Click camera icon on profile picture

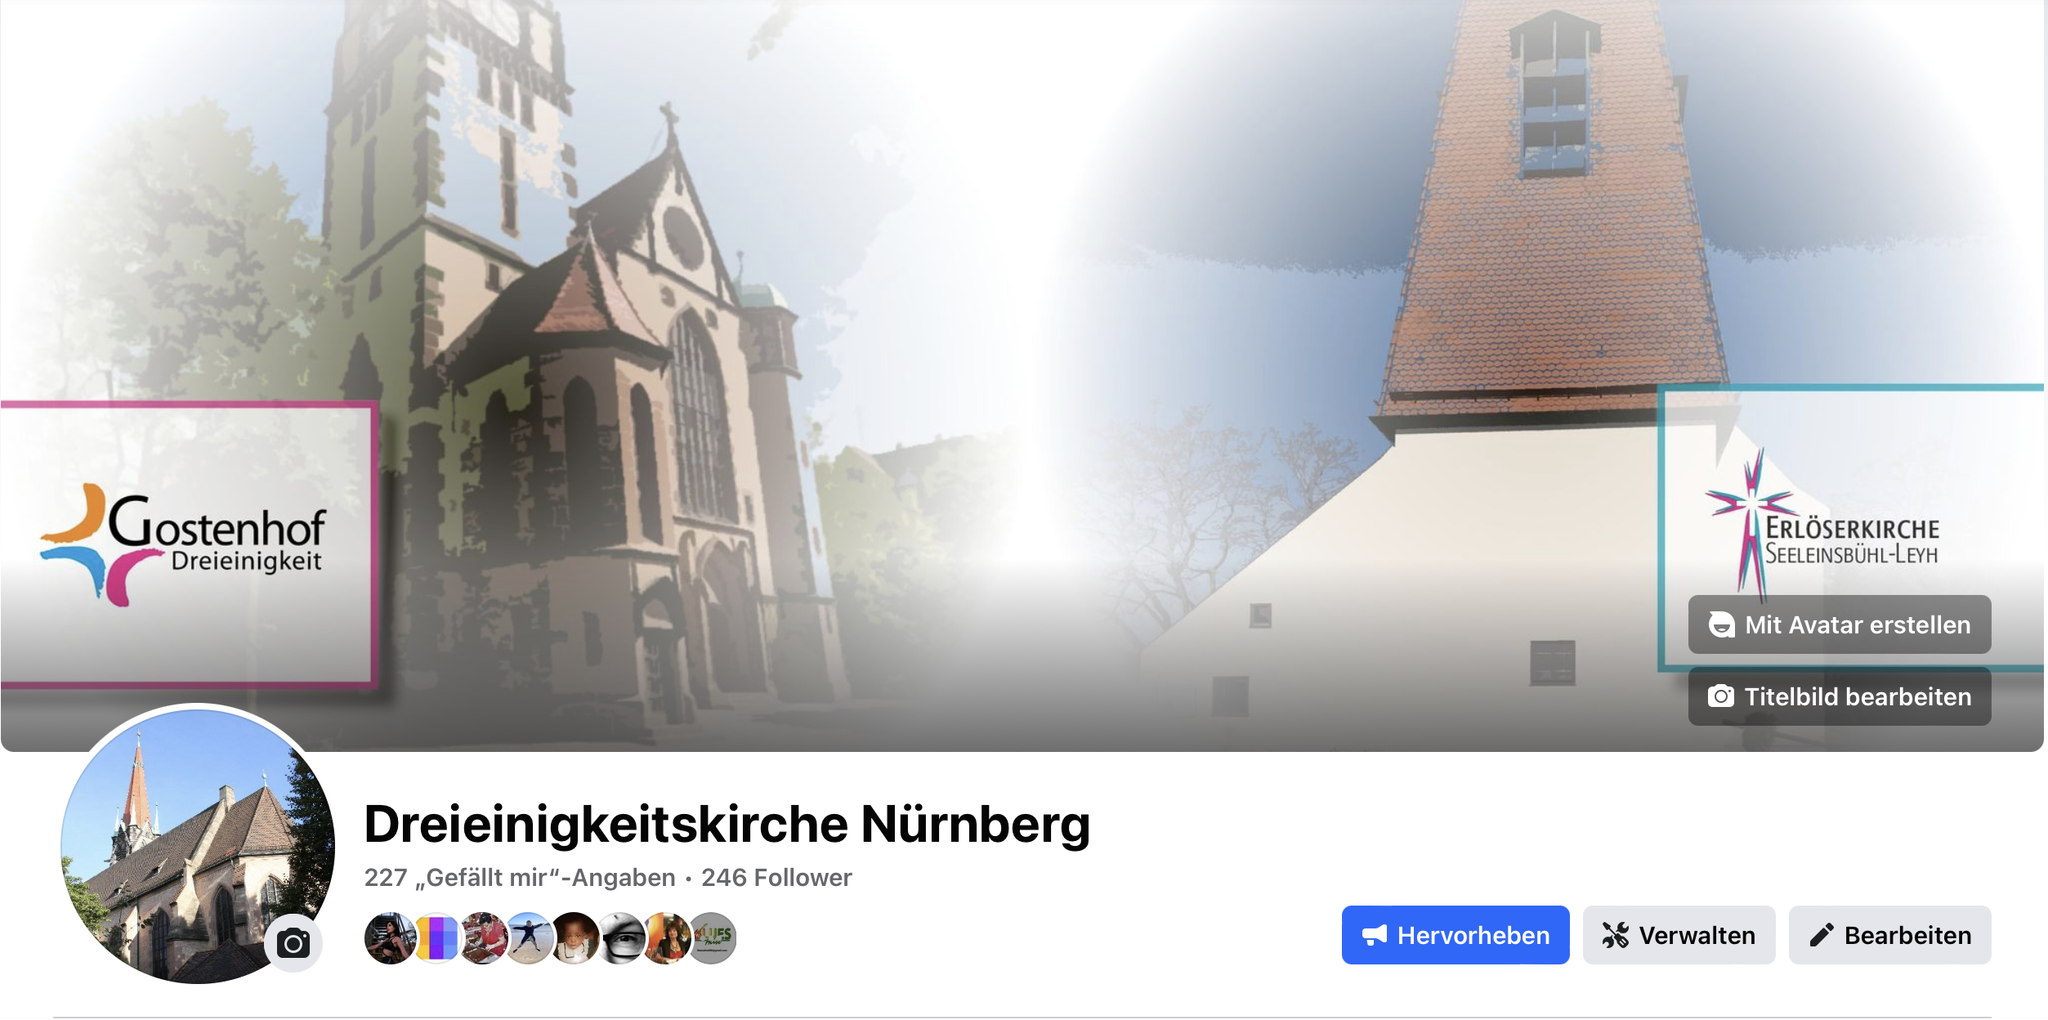click(293, 943)
